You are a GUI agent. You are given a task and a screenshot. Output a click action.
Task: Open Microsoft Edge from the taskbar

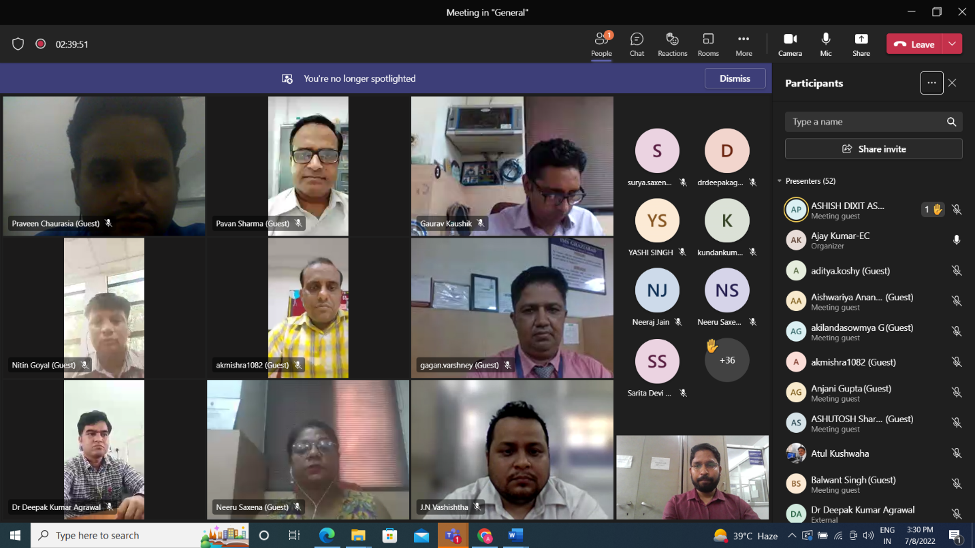[x=326, y=536]
